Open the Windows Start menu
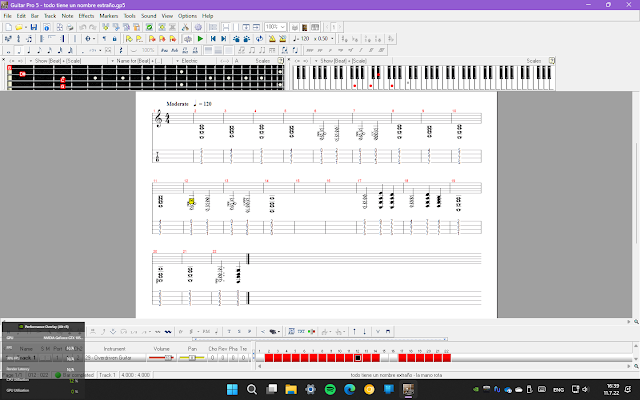 [232, 389]
